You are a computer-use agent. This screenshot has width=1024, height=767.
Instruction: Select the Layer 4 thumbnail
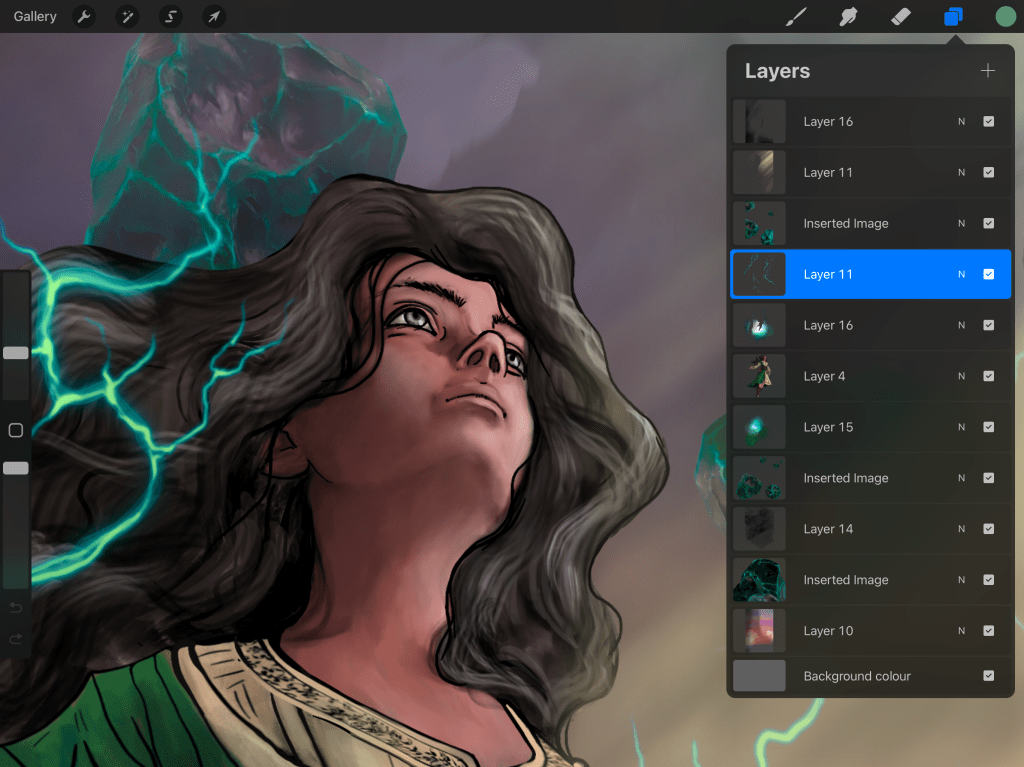759,376
